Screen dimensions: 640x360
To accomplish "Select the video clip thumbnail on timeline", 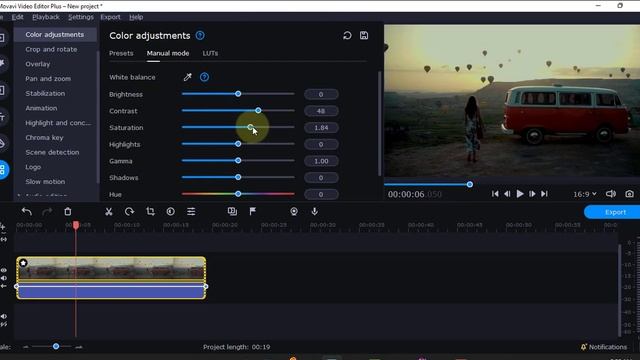I will click(111, 269).
